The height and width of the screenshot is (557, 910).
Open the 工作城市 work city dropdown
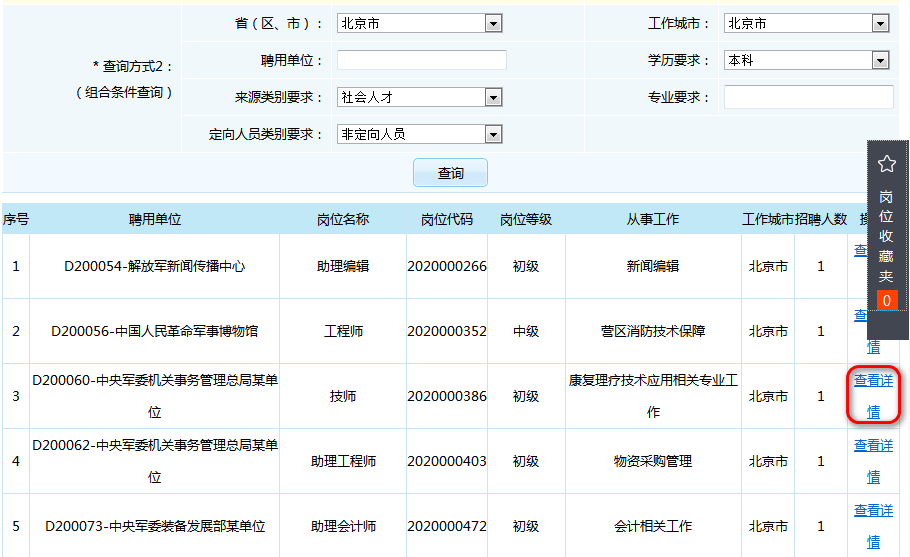[x=806, y=23]
